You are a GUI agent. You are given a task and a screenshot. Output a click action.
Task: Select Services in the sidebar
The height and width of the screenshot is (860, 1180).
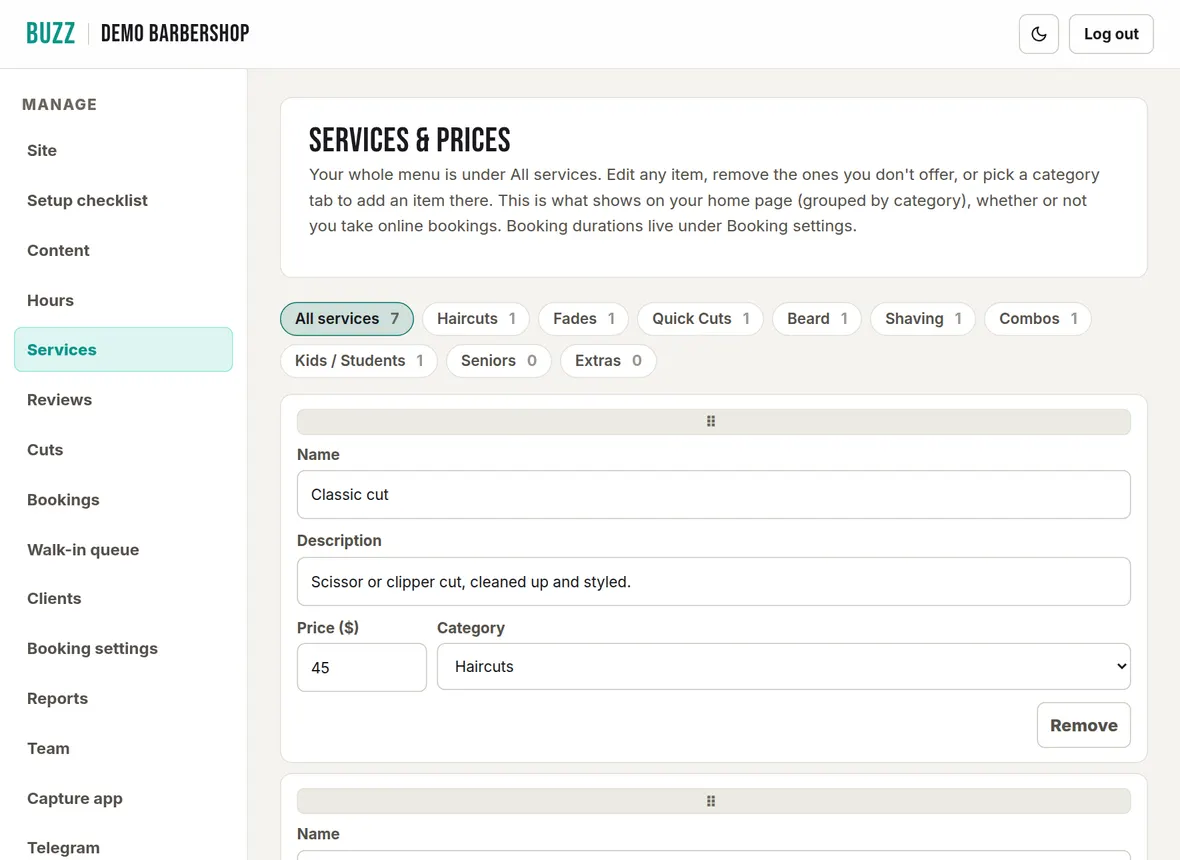(123, 350)
